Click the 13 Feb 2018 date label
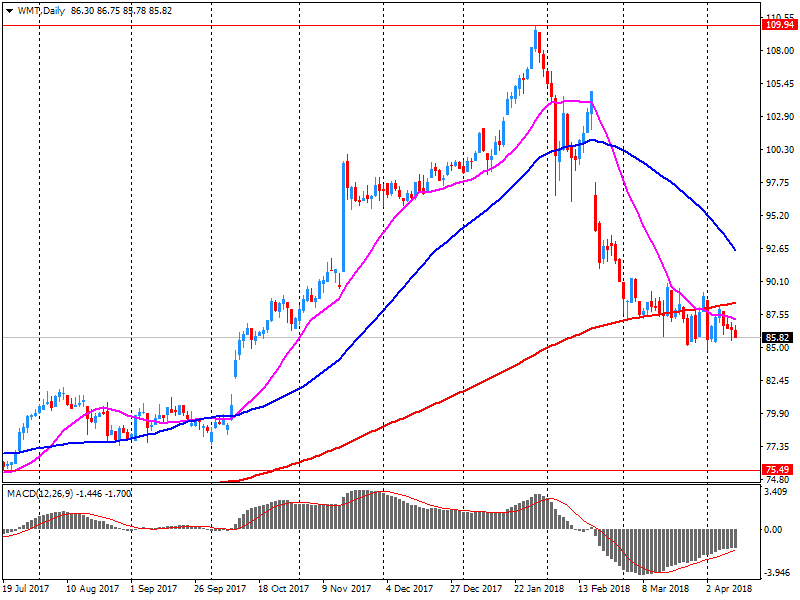This screenshot has height=600, width=800. (604, 588)
